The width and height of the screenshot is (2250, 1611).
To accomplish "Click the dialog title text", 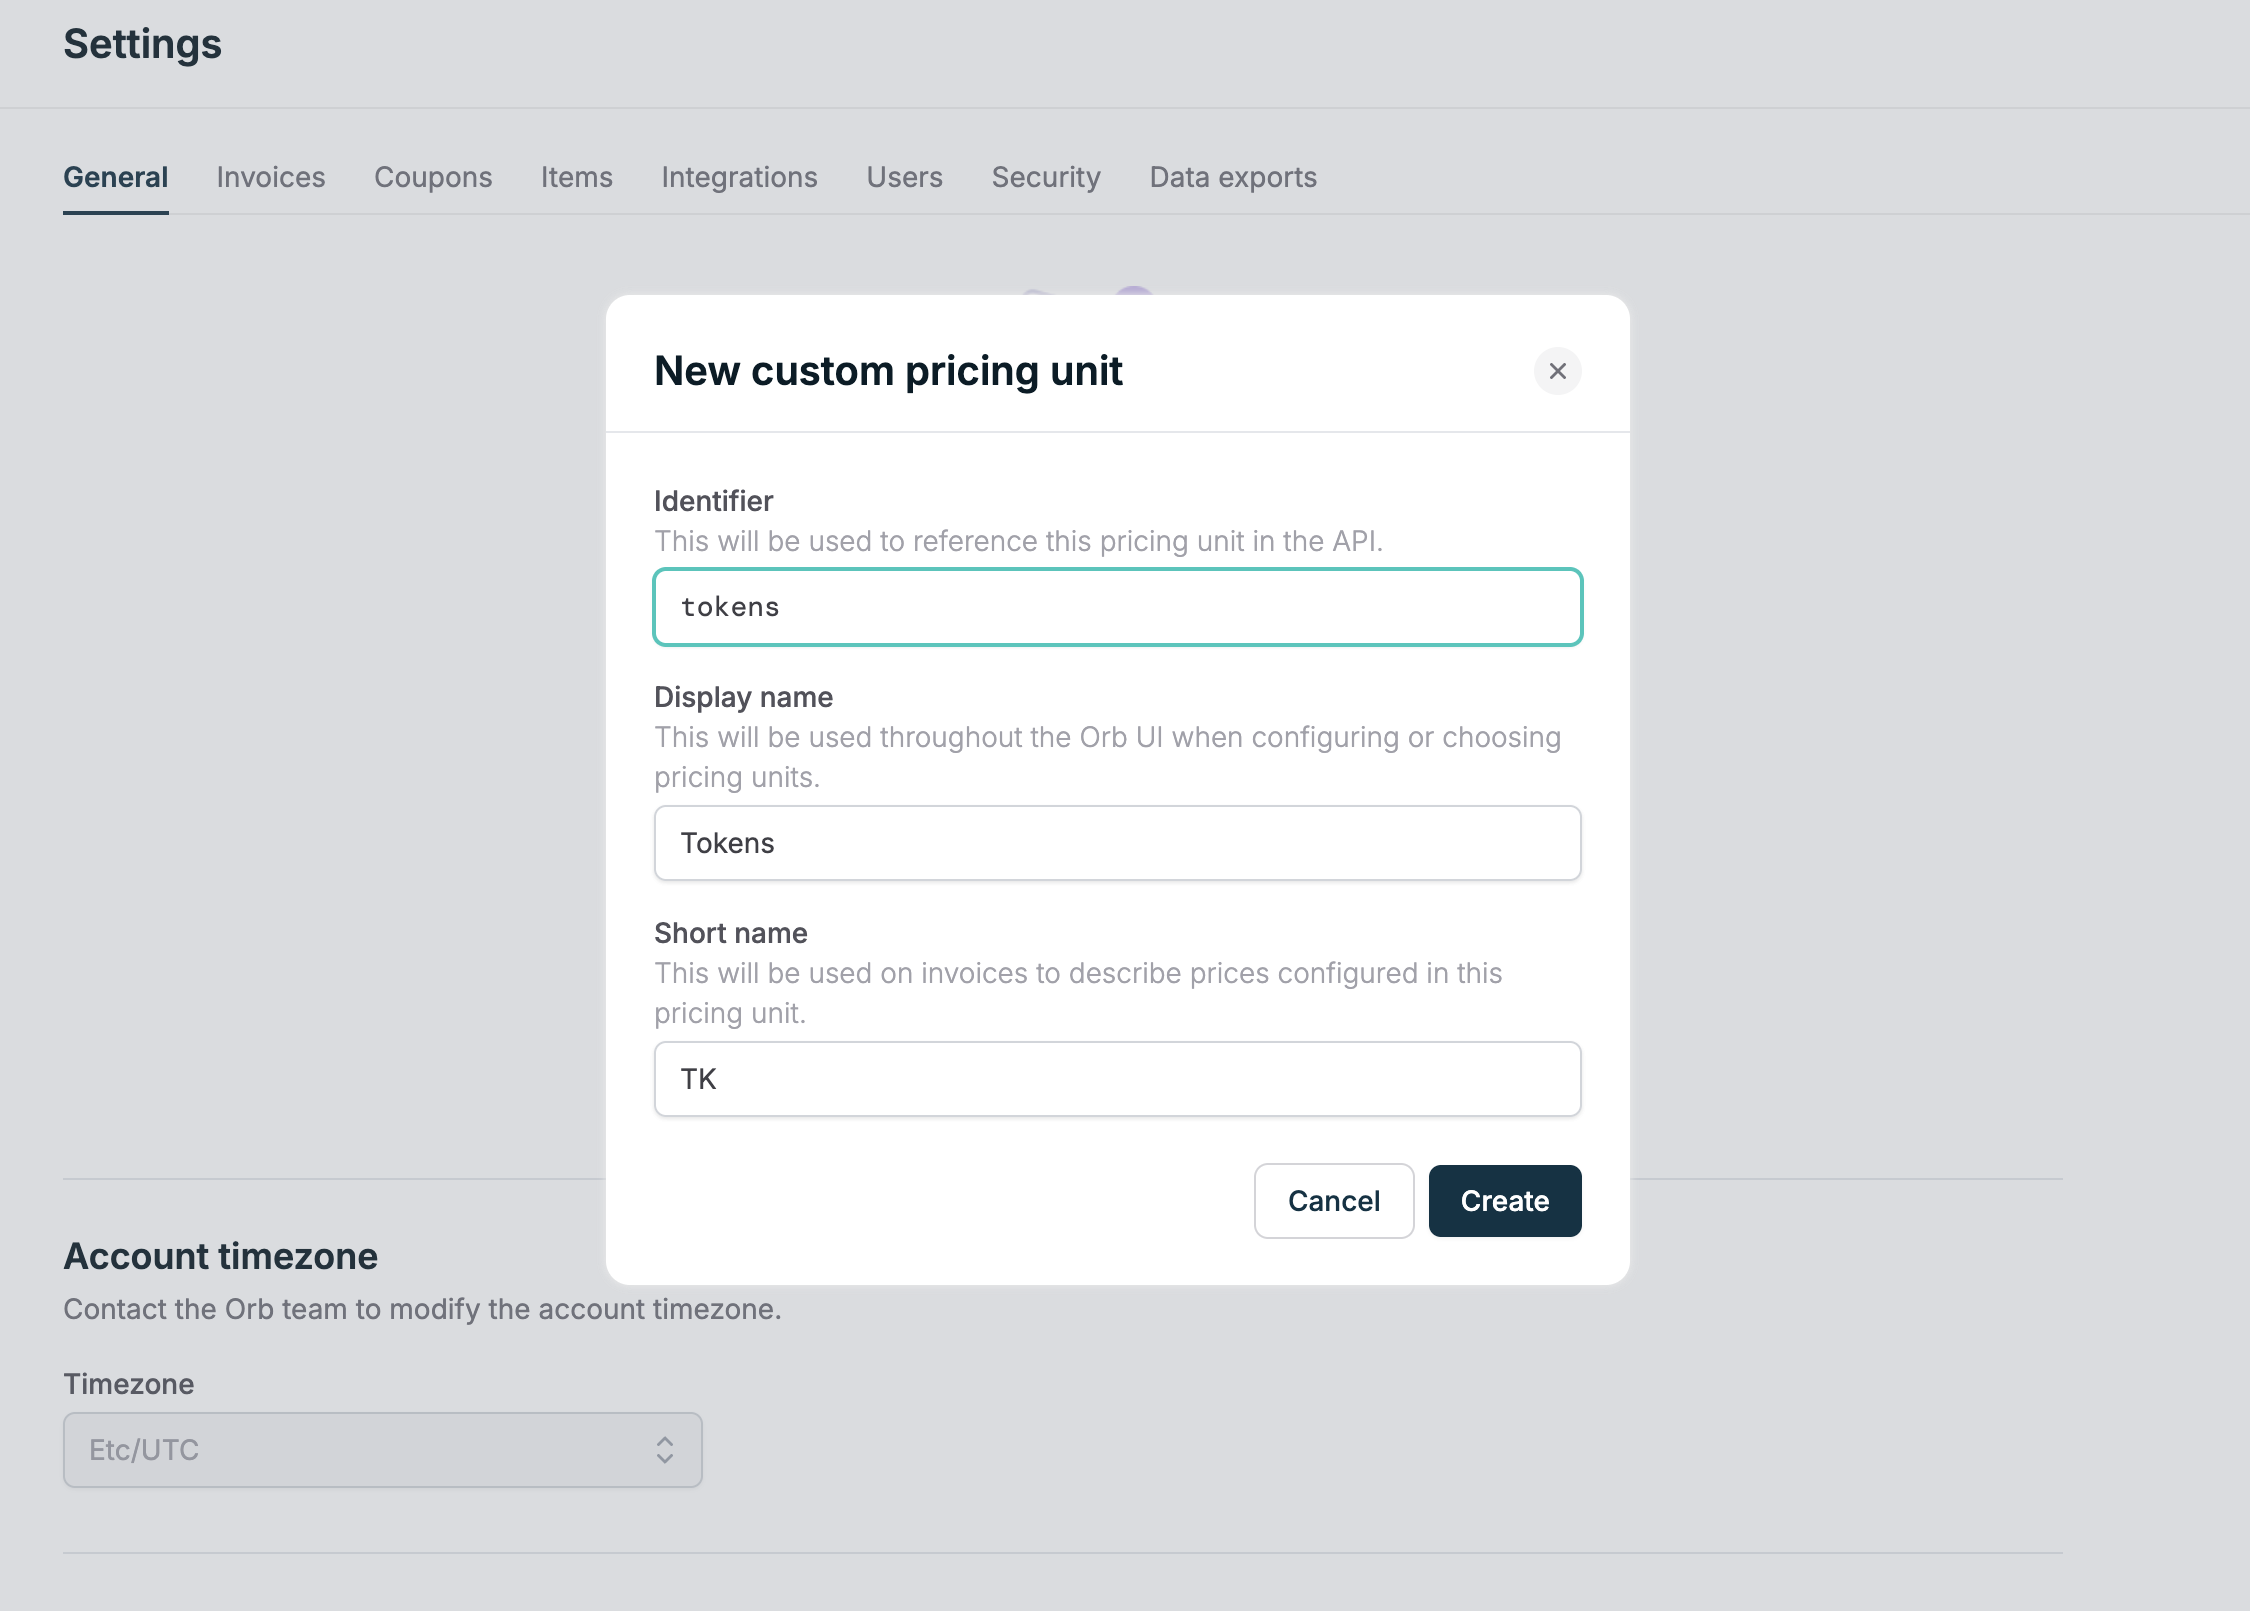I will click(x=888, y=371).
